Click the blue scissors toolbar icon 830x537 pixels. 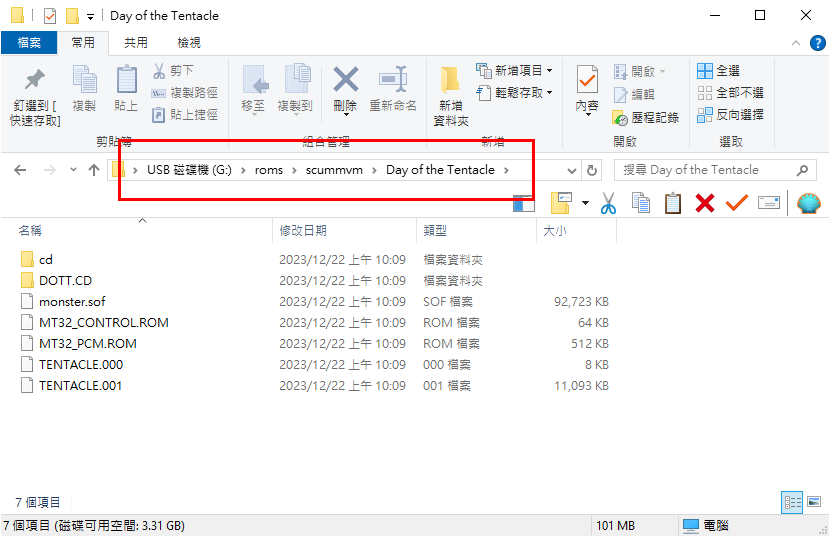(608, 203)
